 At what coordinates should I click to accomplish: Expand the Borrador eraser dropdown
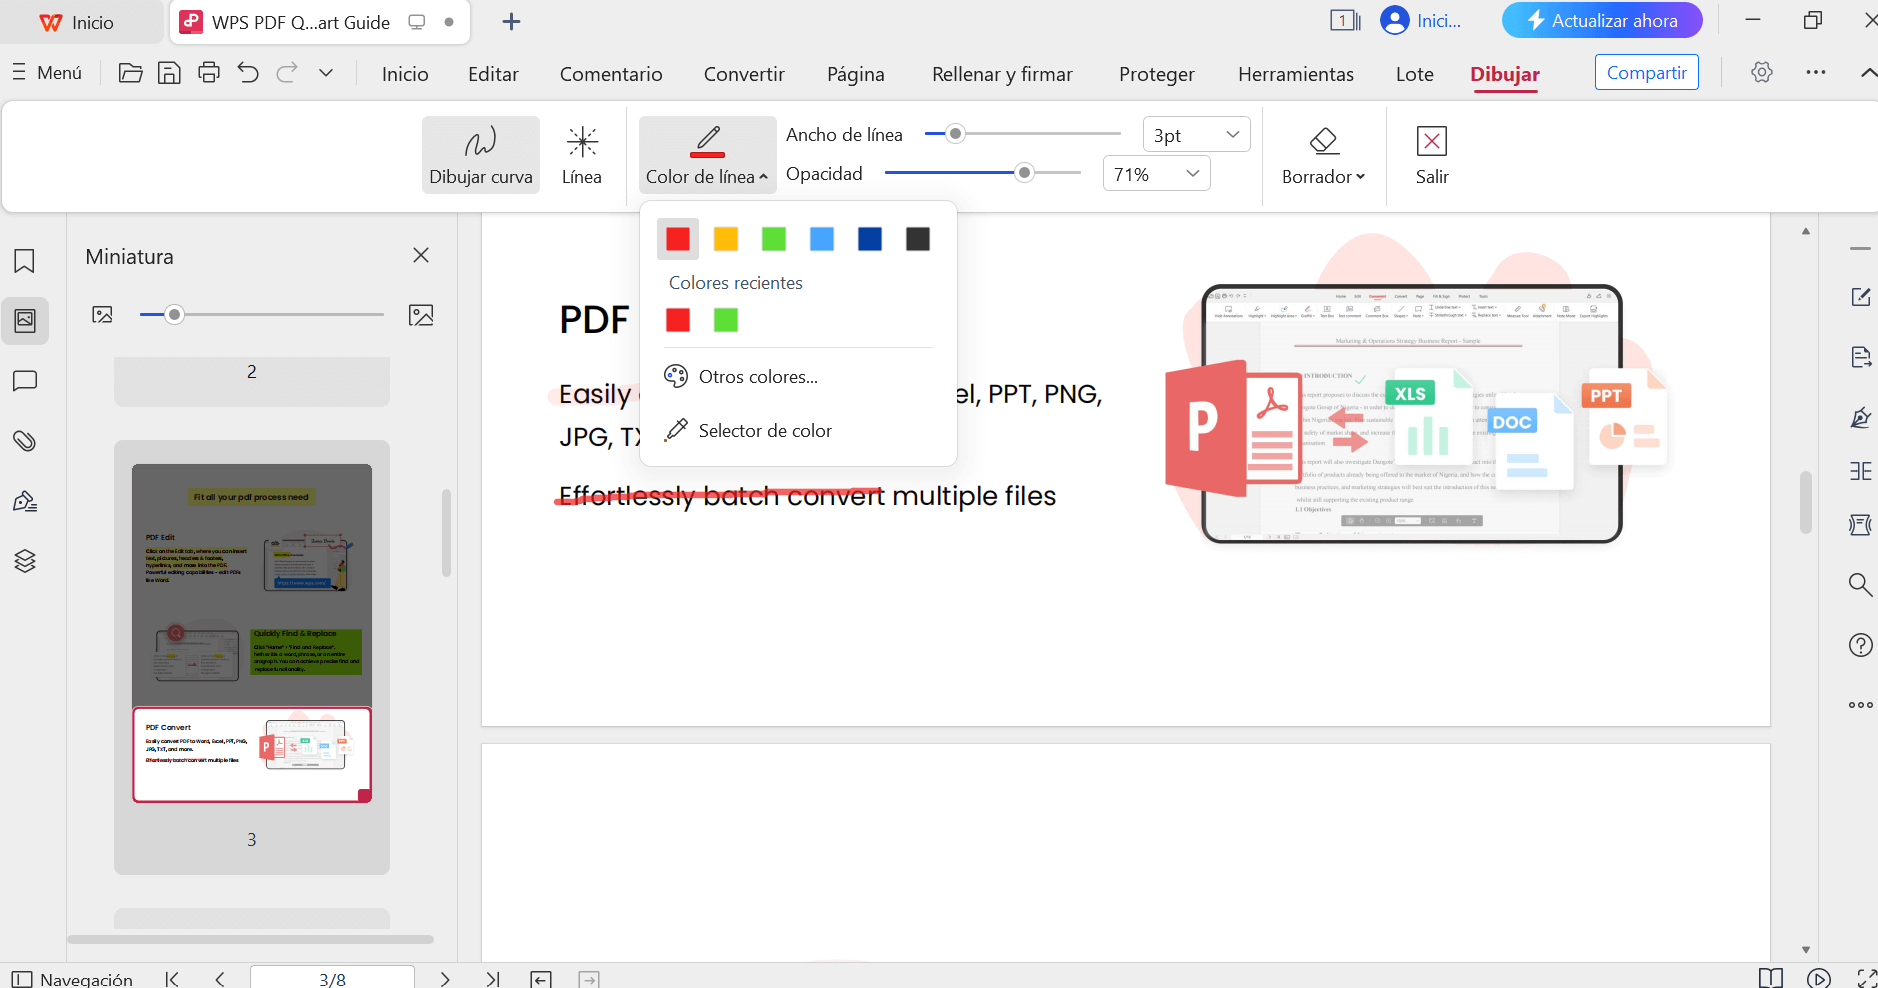(1323, 176)
